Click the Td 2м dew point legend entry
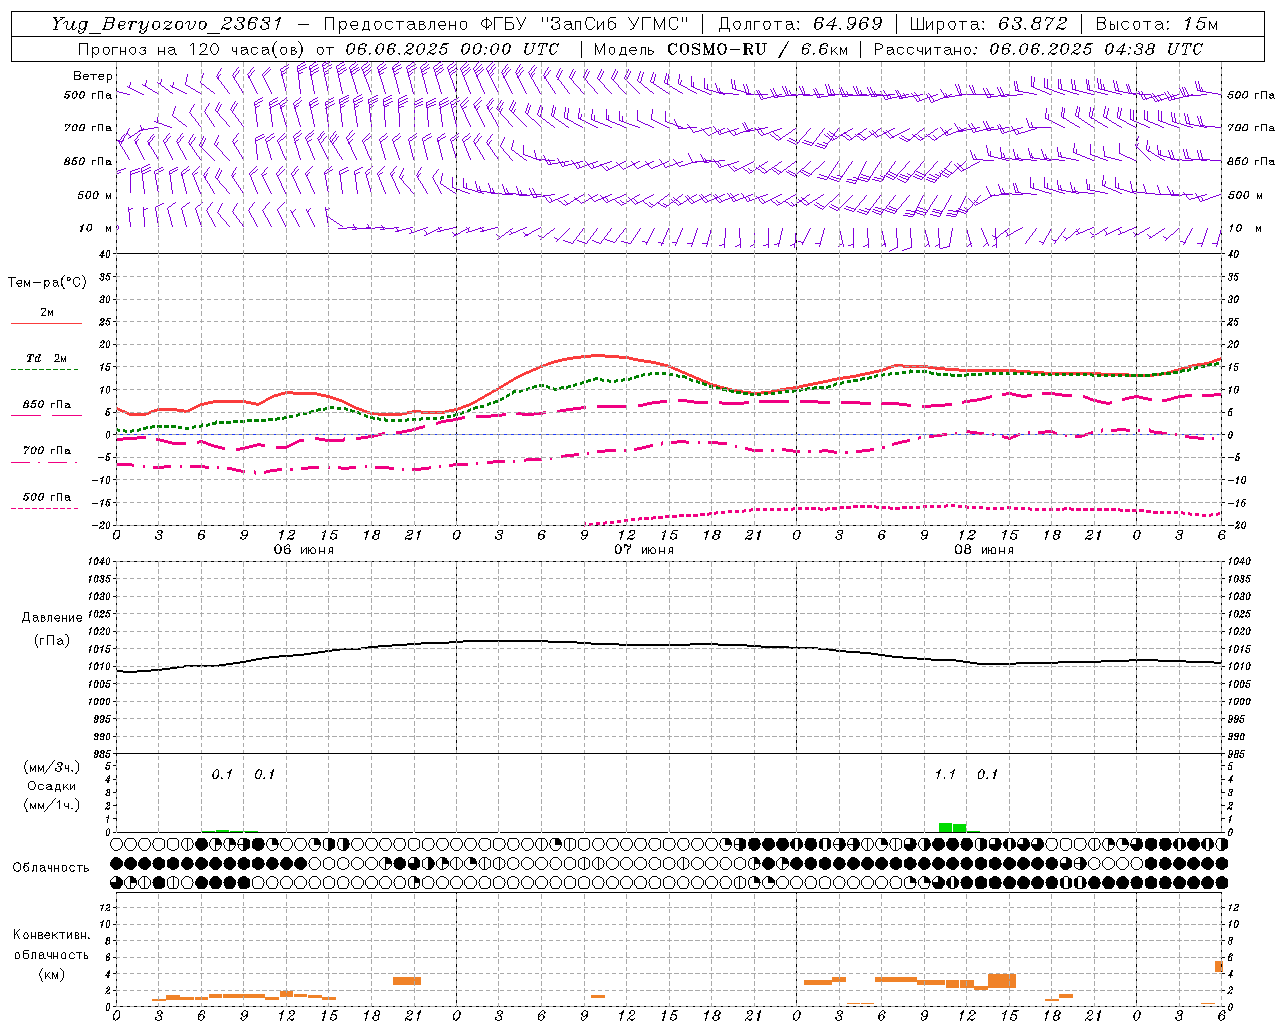1280x1024 pixels. click(46, 362)
